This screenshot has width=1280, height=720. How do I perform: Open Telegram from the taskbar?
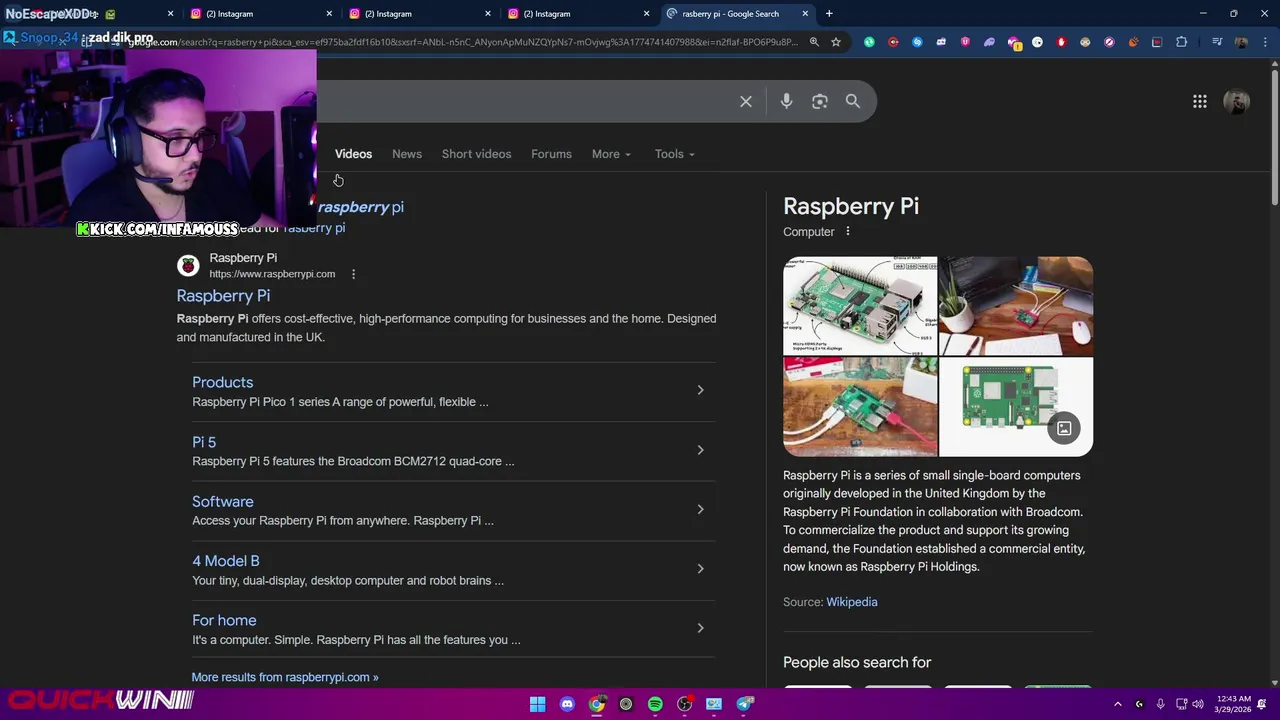point(745,704)
